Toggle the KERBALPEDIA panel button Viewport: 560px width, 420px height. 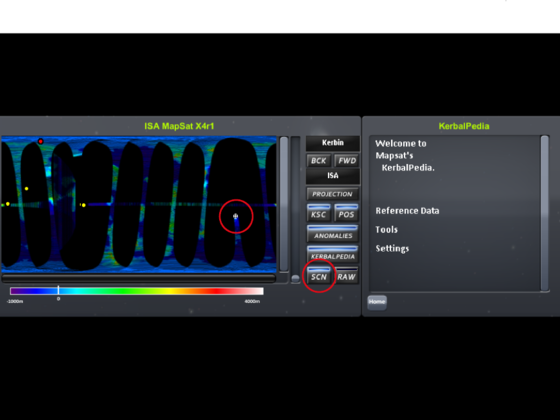click(x=332, y=255)
